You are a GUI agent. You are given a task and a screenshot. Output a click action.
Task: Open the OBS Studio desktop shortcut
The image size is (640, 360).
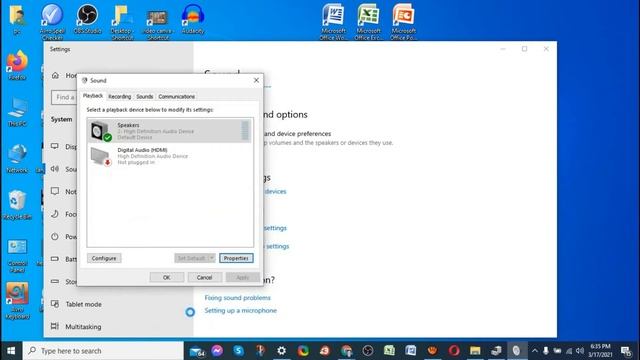87,18
